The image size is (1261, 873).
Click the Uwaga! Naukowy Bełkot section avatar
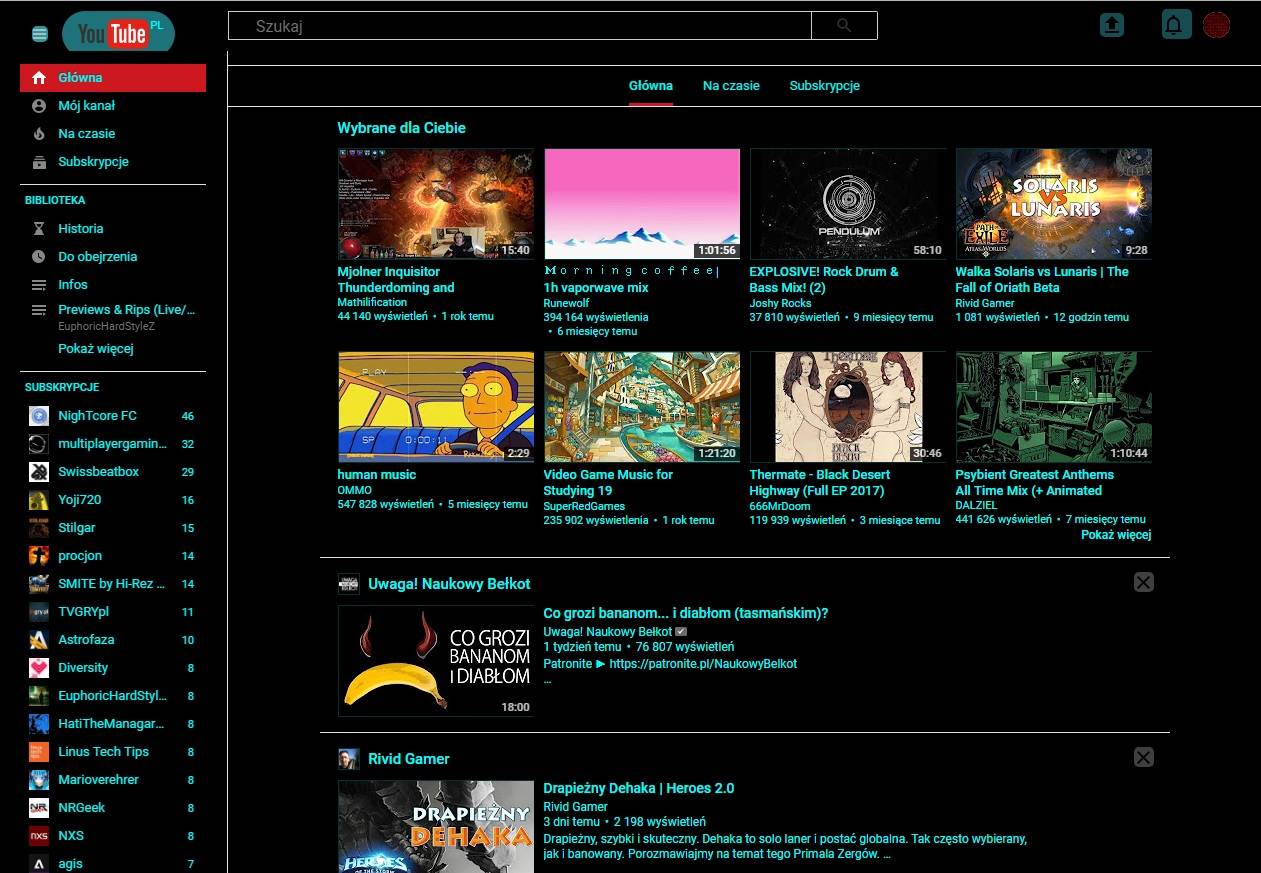[348, 584]
